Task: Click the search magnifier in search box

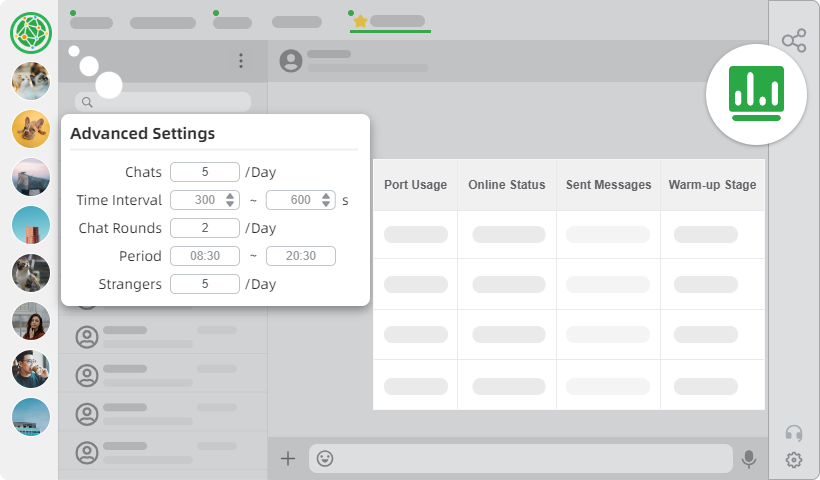Action: [x=87, y=102]
